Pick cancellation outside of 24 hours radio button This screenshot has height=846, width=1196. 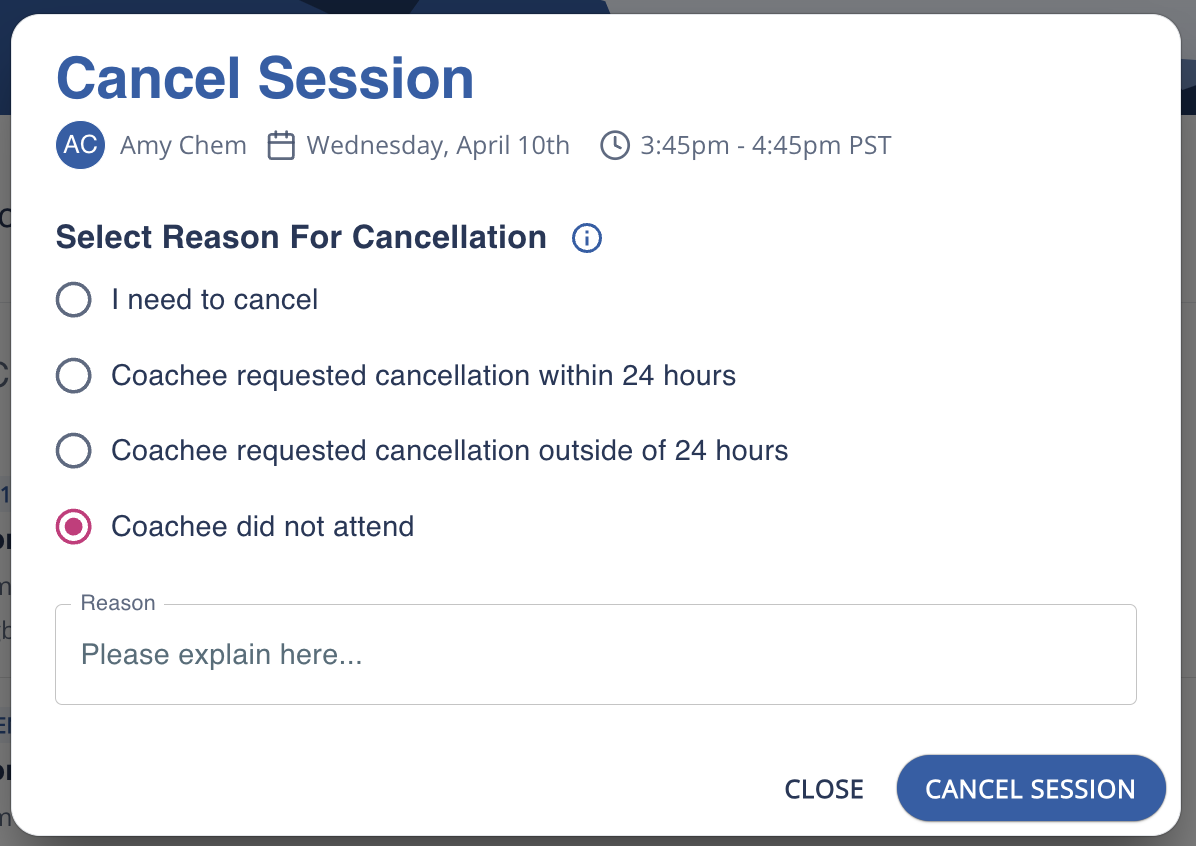tap(74, 451)
